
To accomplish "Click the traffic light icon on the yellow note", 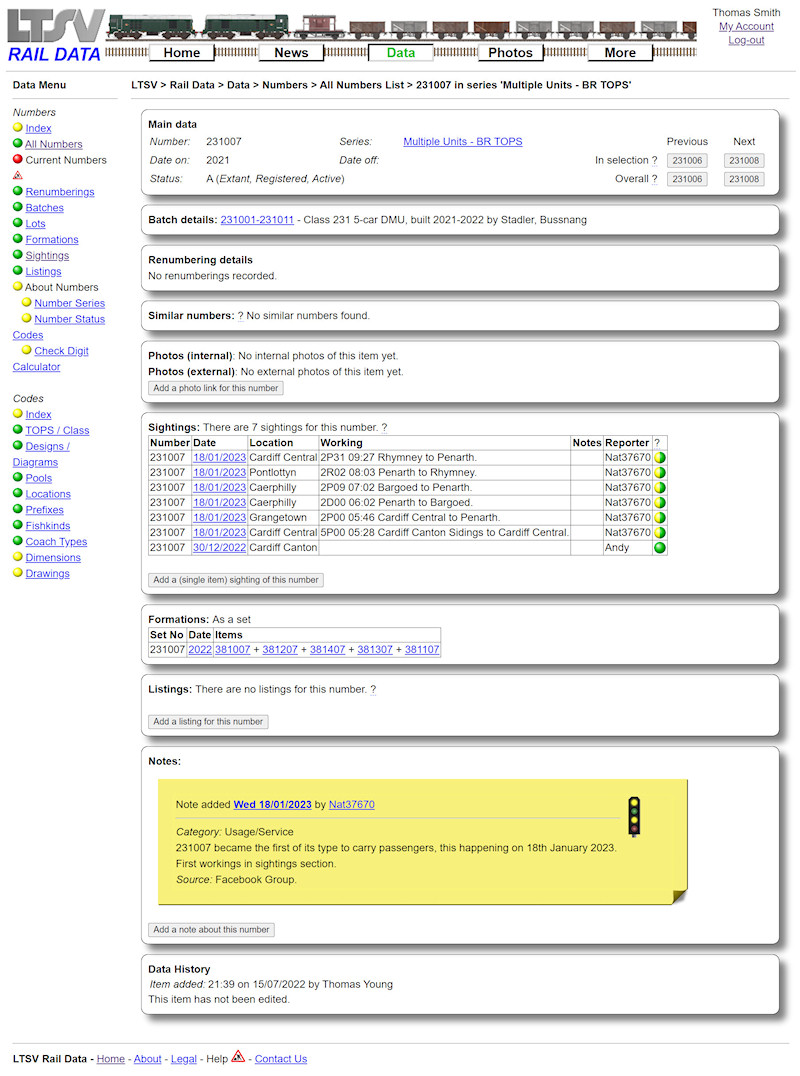I will tap(635, 817).
